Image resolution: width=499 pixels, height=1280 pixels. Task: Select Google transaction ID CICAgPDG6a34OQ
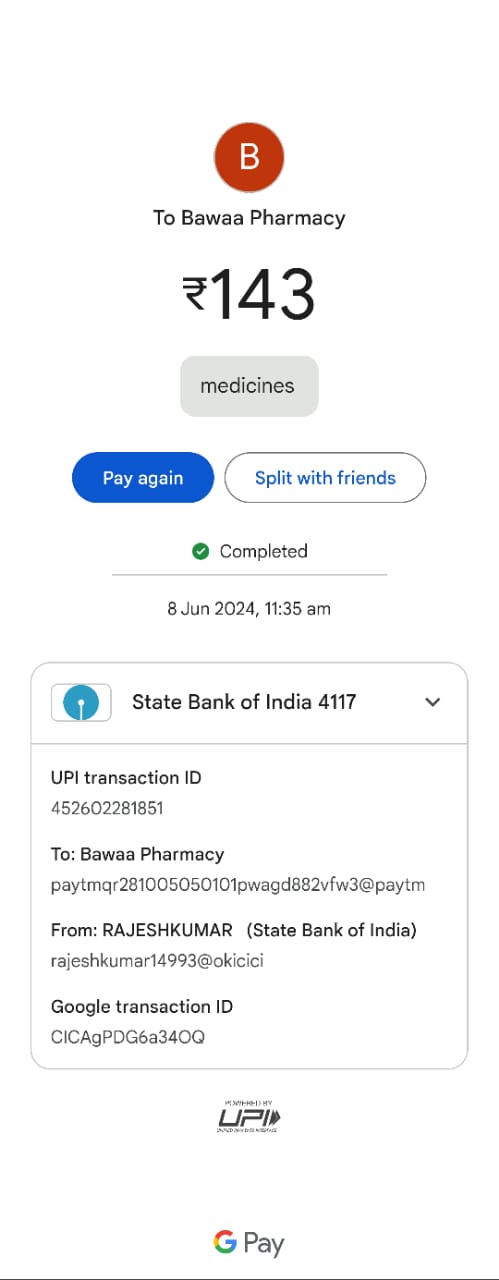point(128,1037)
